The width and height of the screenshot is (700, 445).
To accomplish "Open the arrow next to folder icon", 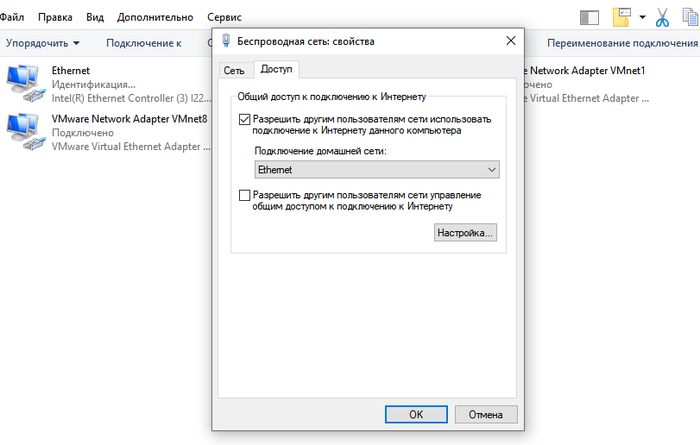I will click(642, 17).
